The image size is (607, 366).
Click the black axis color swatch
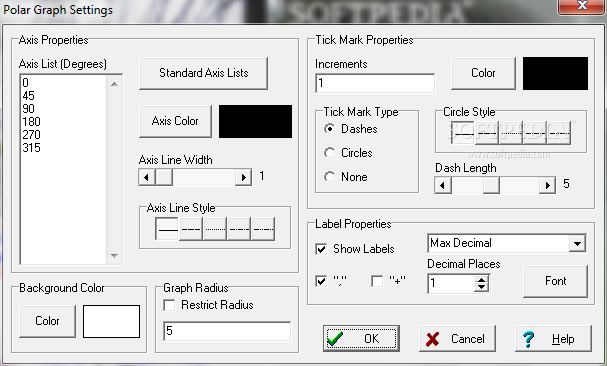255,121
